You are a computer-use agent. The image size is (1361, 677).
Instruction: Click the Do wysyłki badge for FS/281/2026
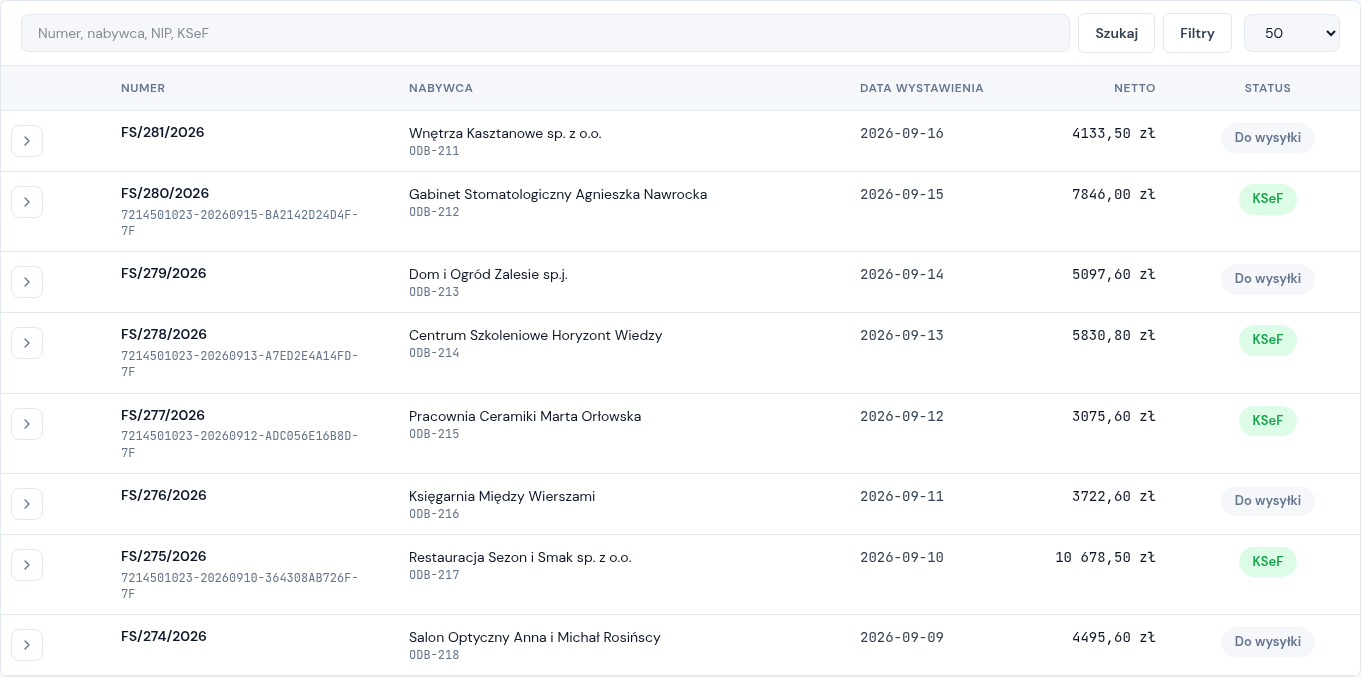tap(1268, 138)
